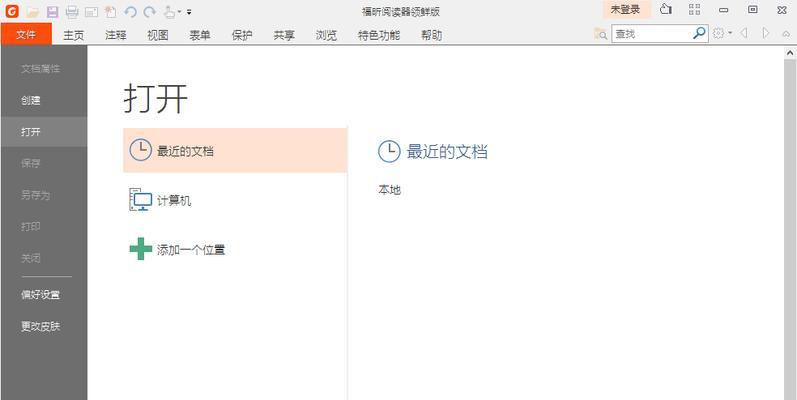The image size is (797, 400).
Task: Click the folder search icon left of the find box
Action: point(600,34)
